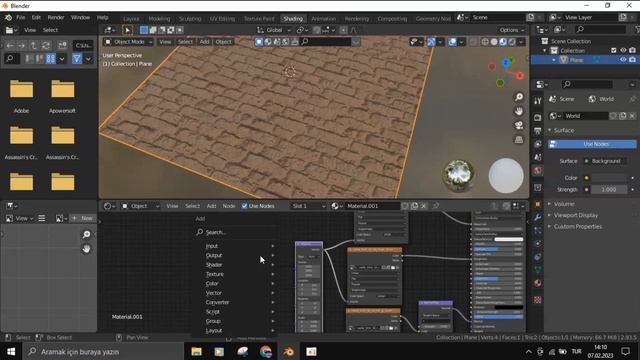
Task: Create a new folder in the file browser
Action: 62,45
